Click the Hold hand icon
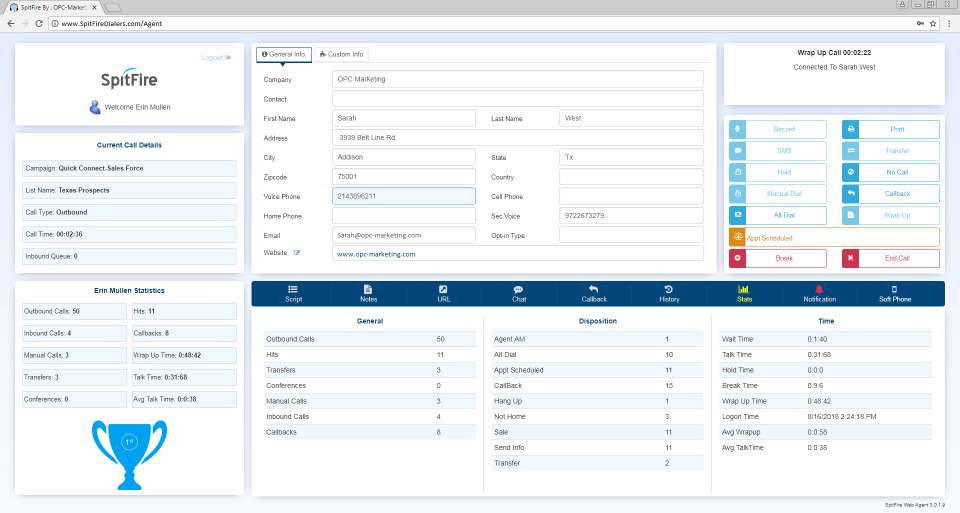Viewport: 960px width, 513px height. point(737,172)
